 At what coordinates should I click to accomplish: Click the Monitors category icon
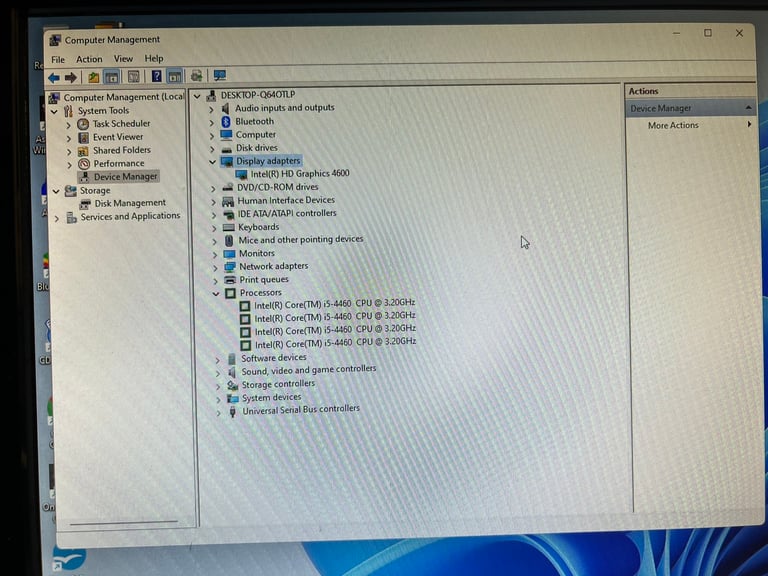(x=230, y=254)
